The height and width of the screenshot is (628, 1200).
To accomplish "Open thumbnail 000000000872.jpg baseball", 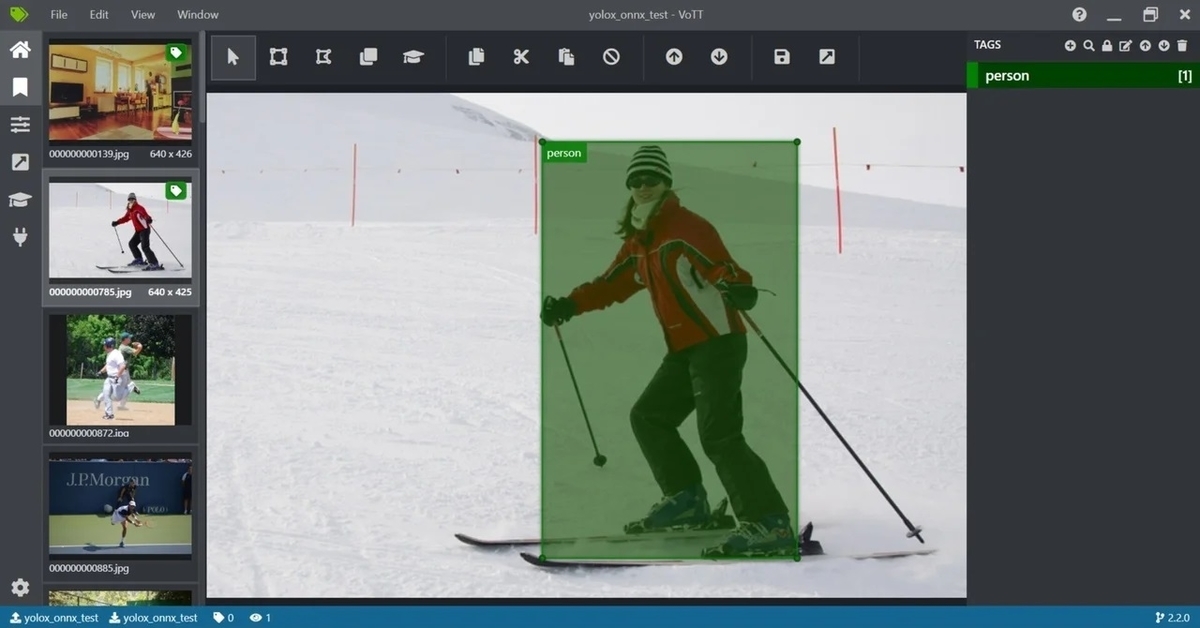I will click(120, 370).
